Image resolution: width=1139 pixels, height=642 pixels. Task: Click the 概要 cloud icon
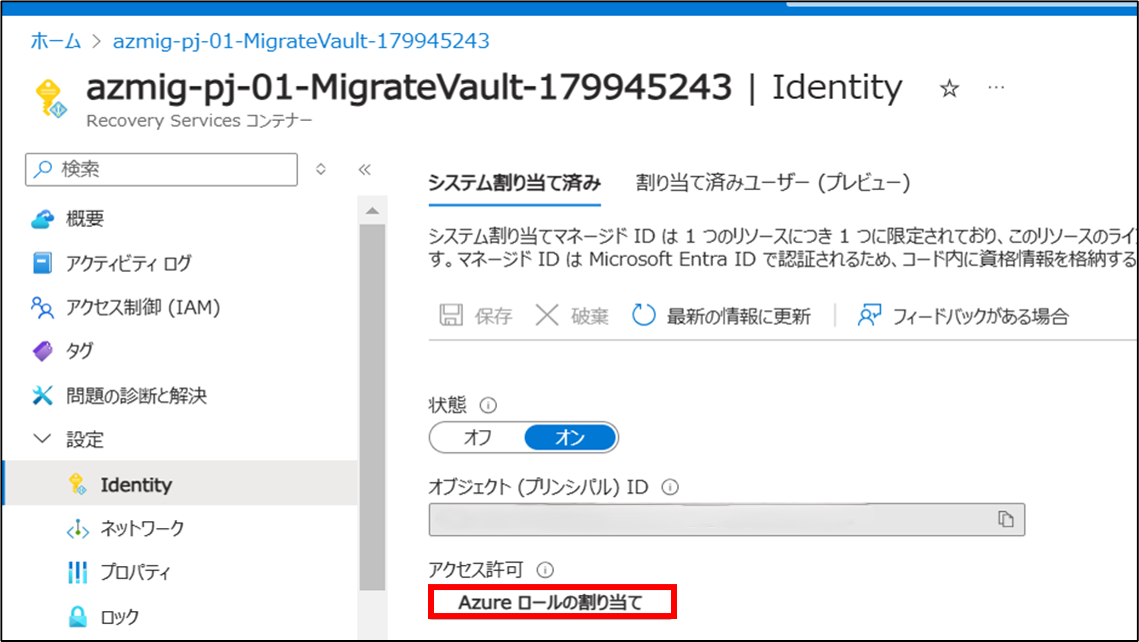click(42, 219)
